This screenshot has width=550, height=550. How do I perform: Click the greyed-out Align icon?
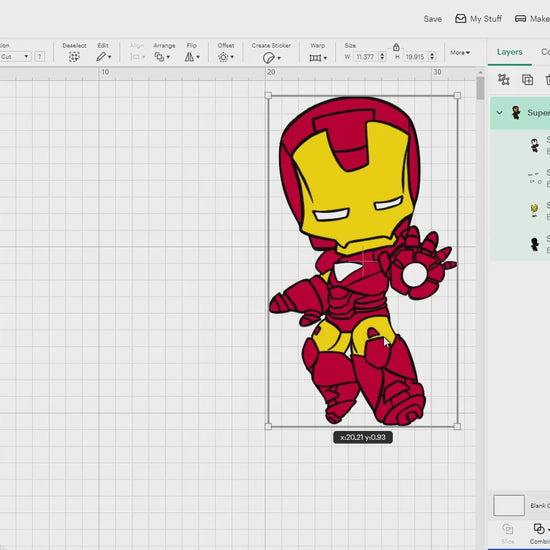pyautogui.click(x=135, y=57)
